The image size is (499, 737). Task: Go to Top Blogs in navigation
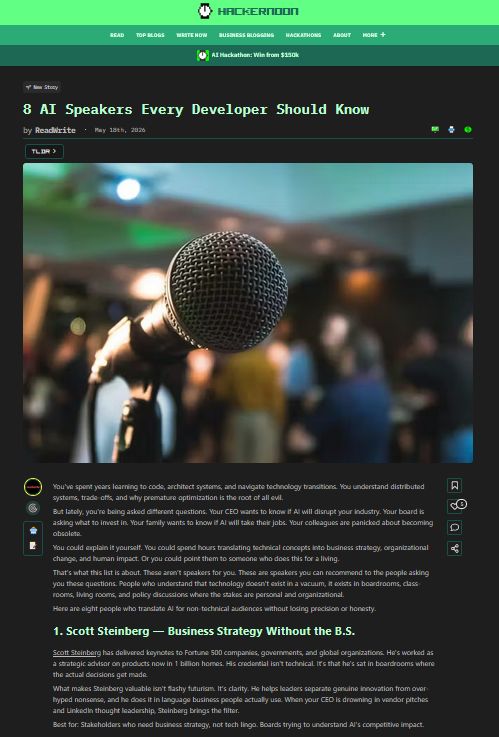150,35
